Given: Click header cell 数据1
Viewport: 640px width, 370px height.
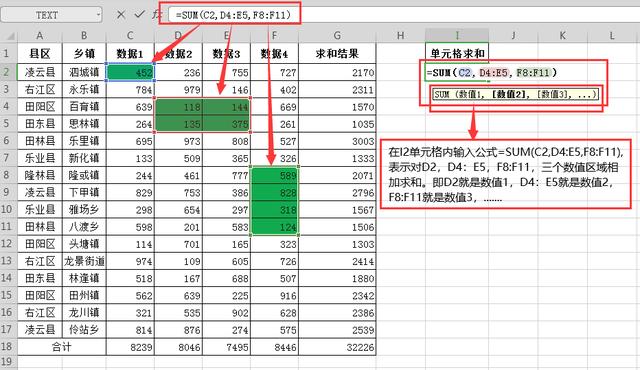Looking at the screenshot, I should tap(130, 53).
